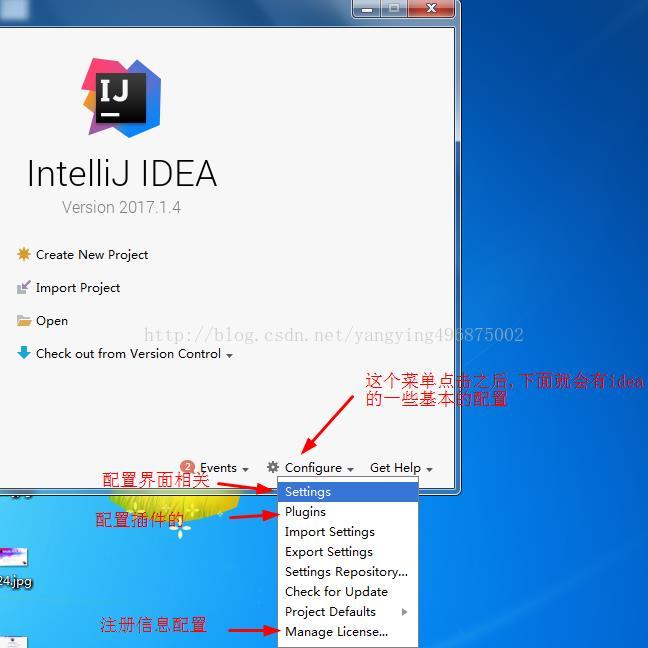This screenshot has height=648, width=648.
Task: Click the Version 2017.1.4 text
Action: 122,207
